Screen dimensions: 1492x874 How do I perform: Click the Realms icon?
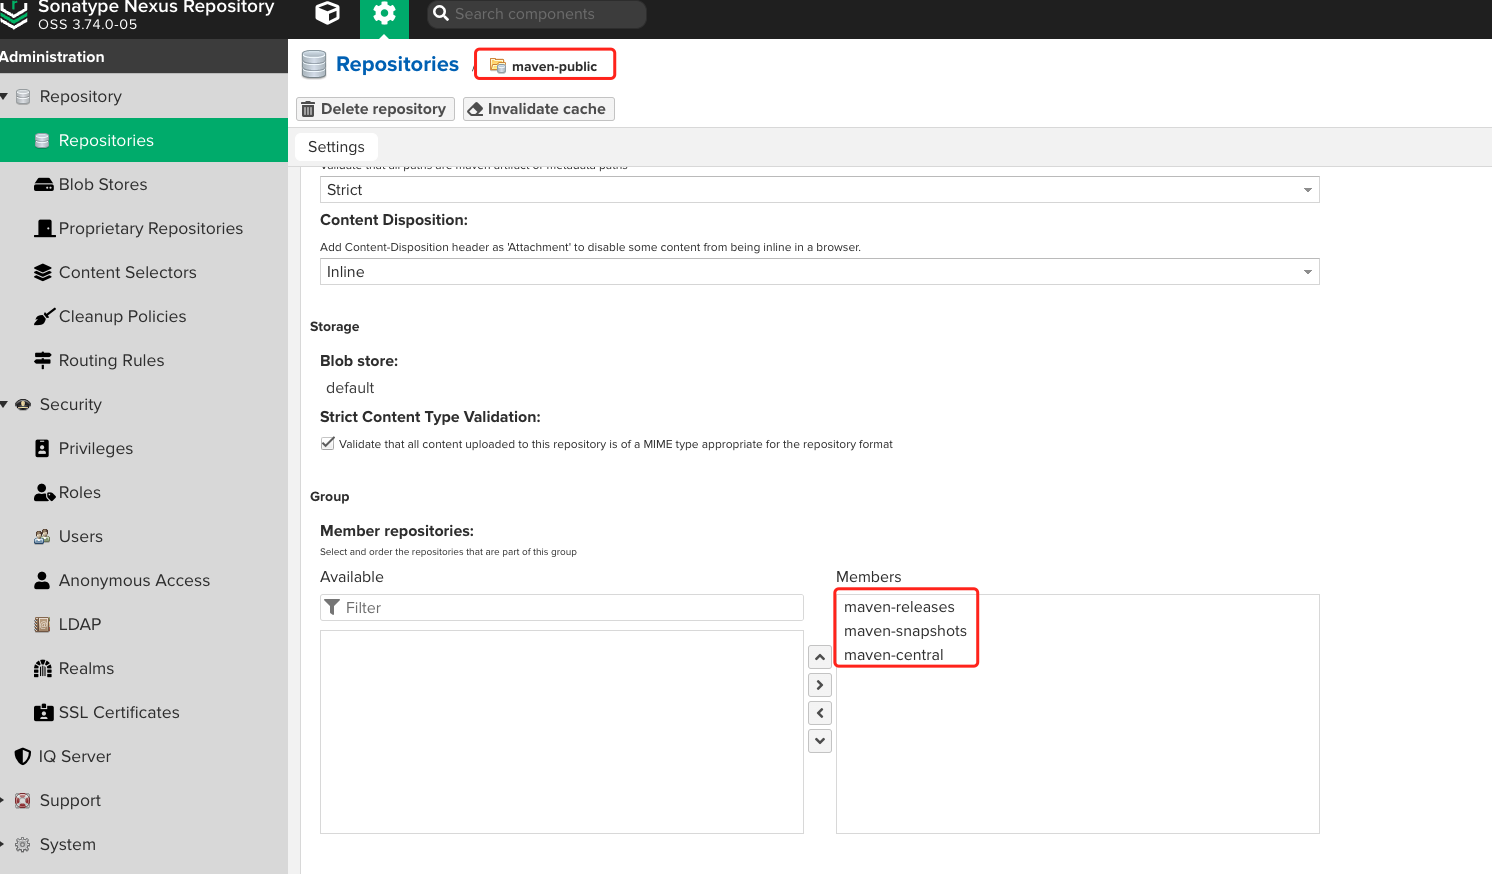pyautogui.click(x=42, y=669)
